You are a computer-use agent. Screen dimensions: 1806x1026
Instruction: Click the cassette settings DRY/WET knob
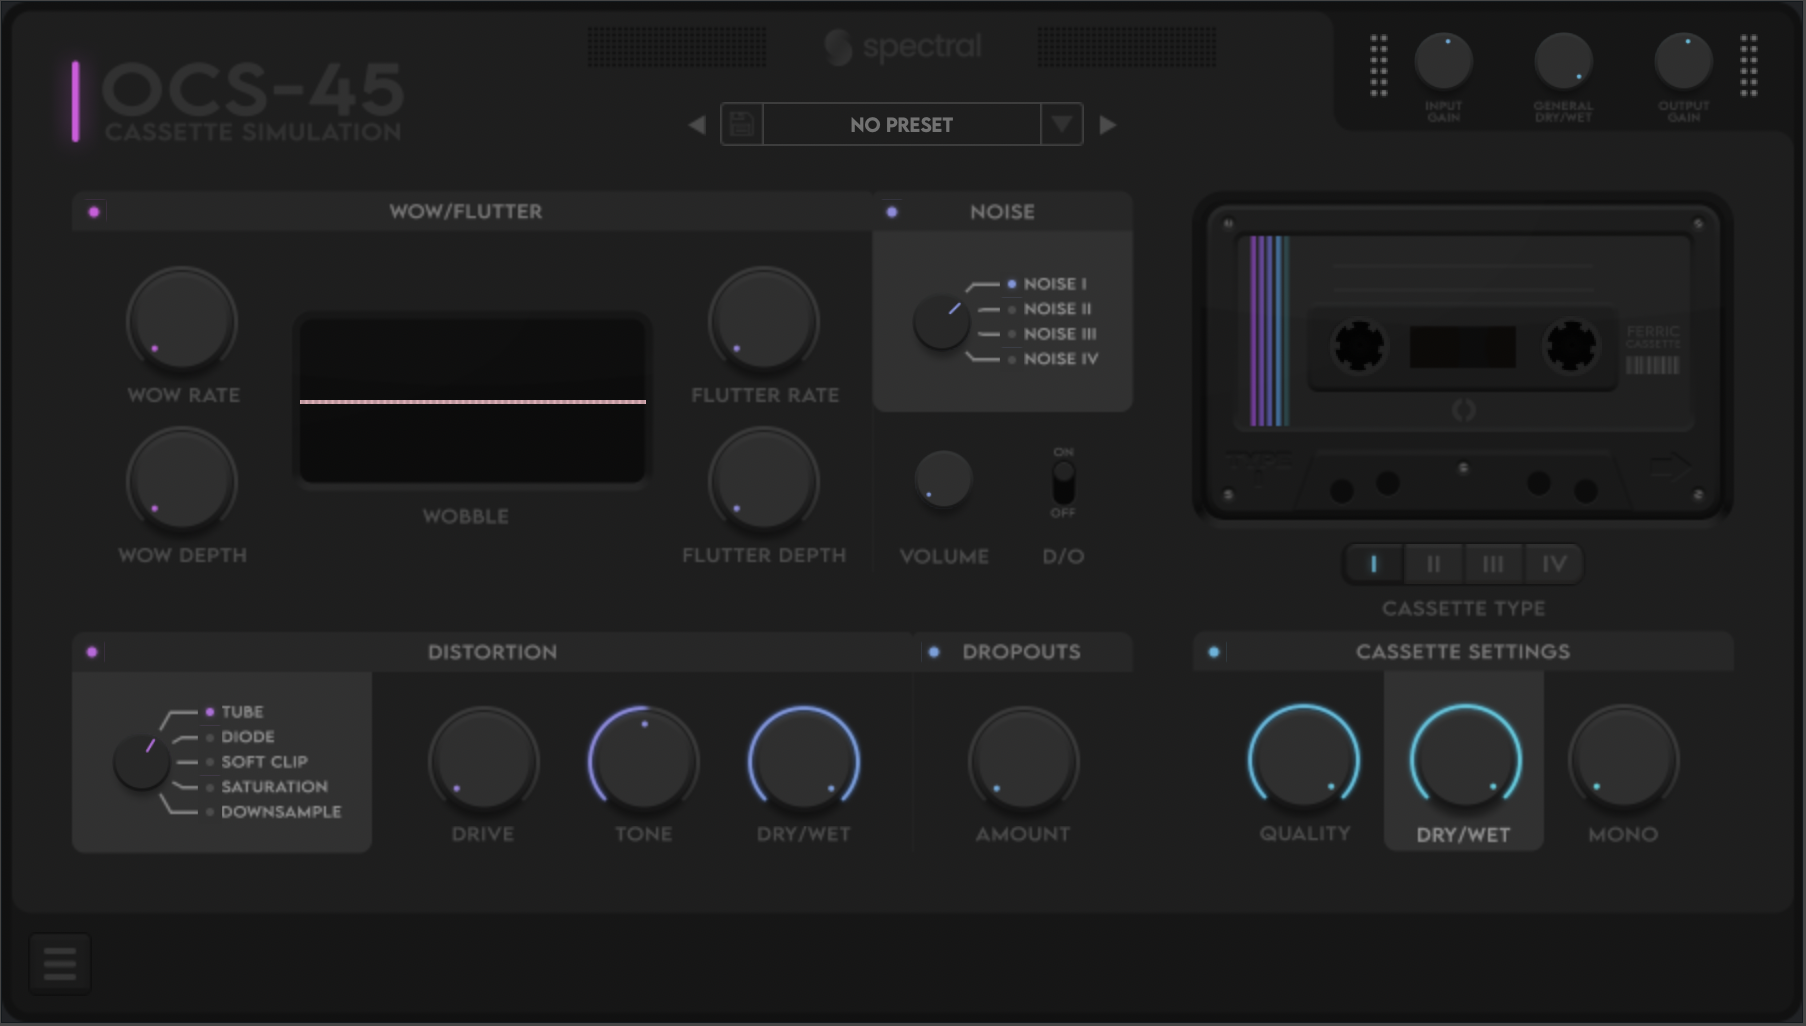[x=1465, y=760]
